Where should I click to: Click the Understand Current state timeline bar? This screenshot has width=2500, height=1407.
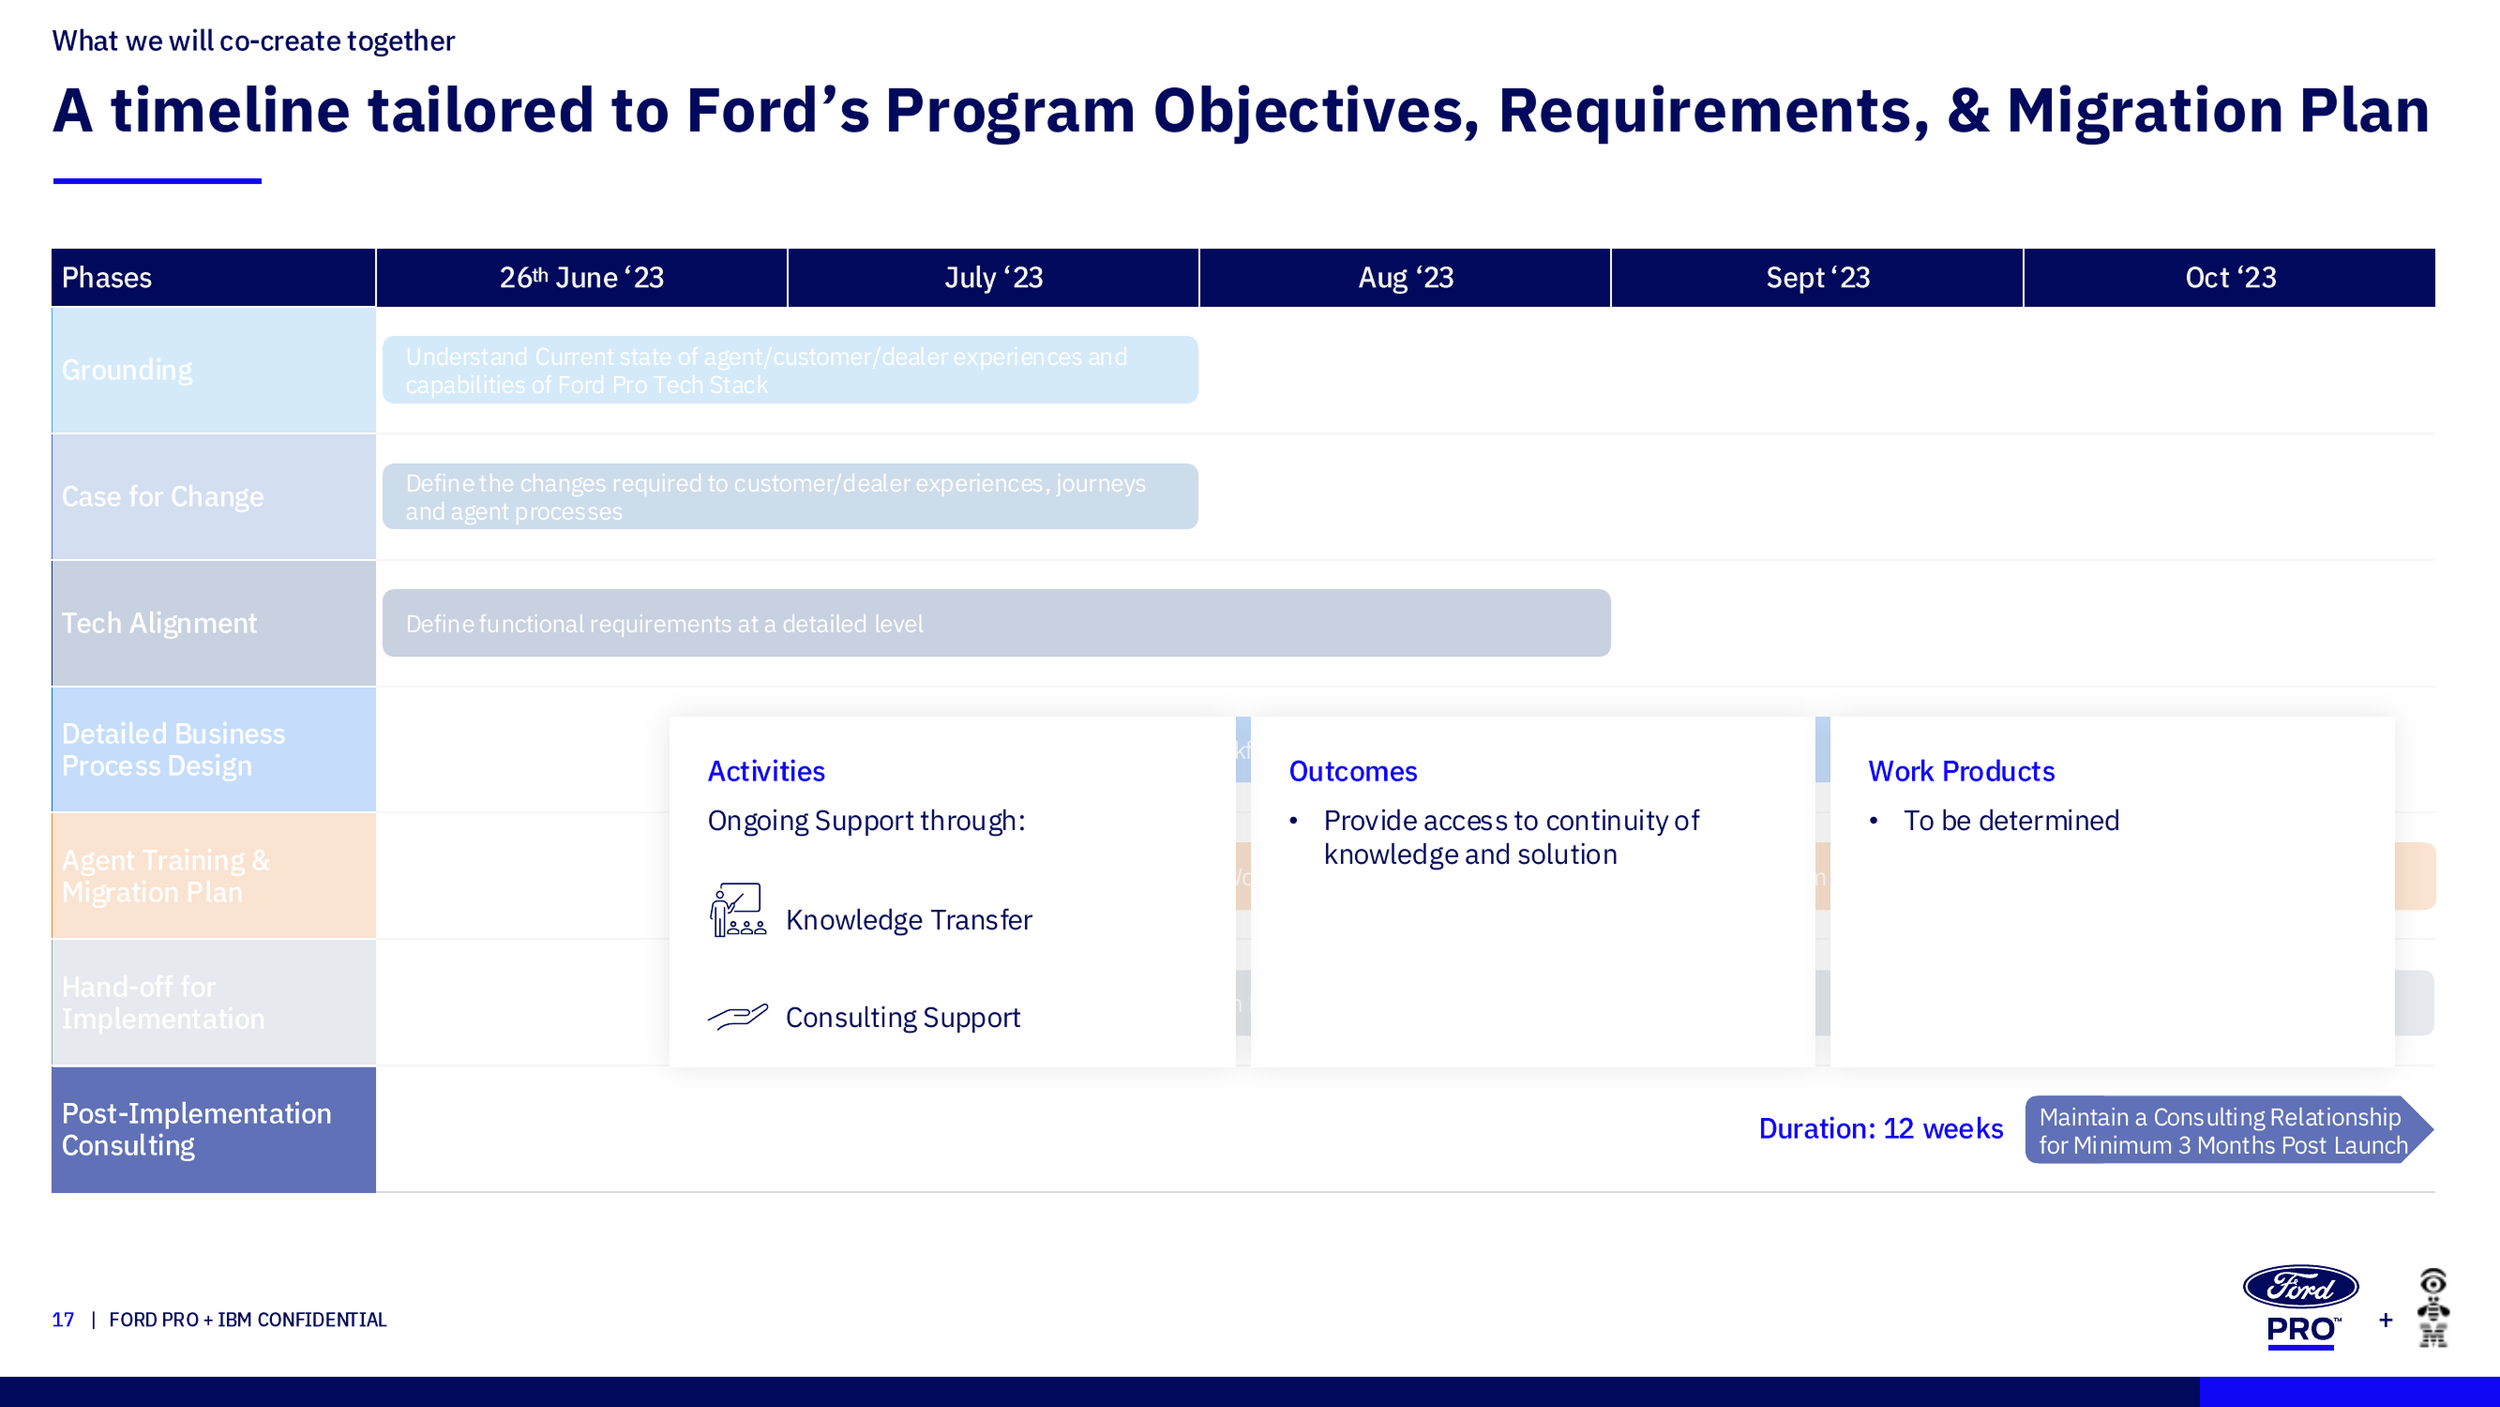(x=790, y=370)
